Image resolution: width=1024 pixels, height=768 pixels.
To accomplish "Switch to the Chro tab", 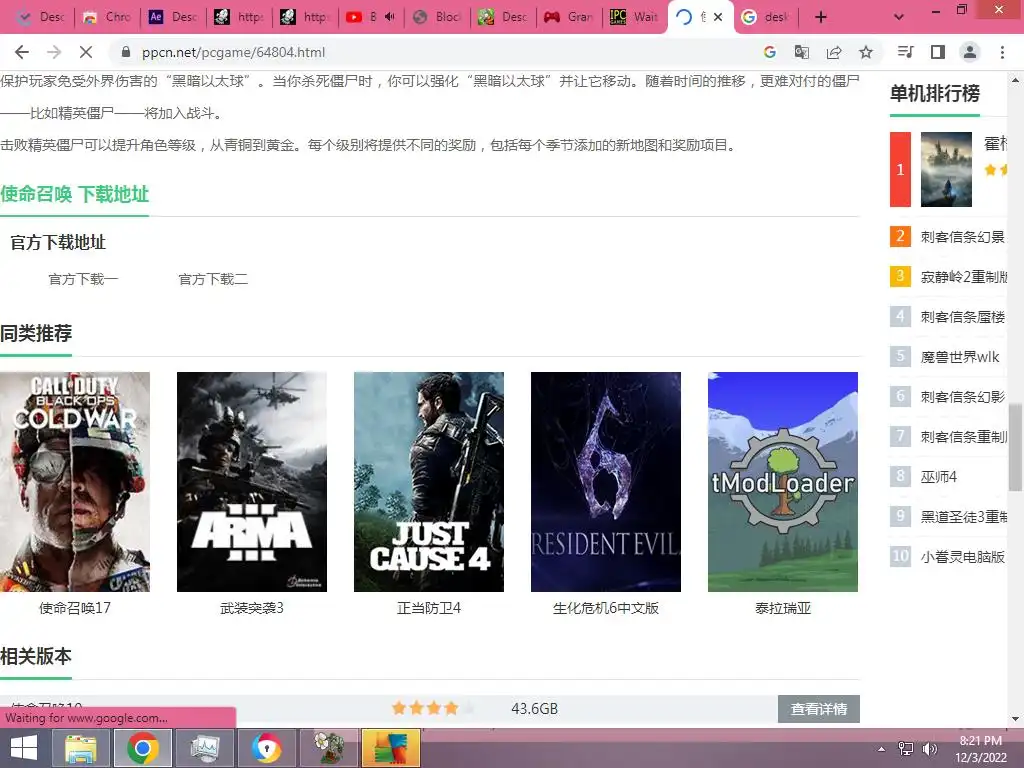I will 107,17.
